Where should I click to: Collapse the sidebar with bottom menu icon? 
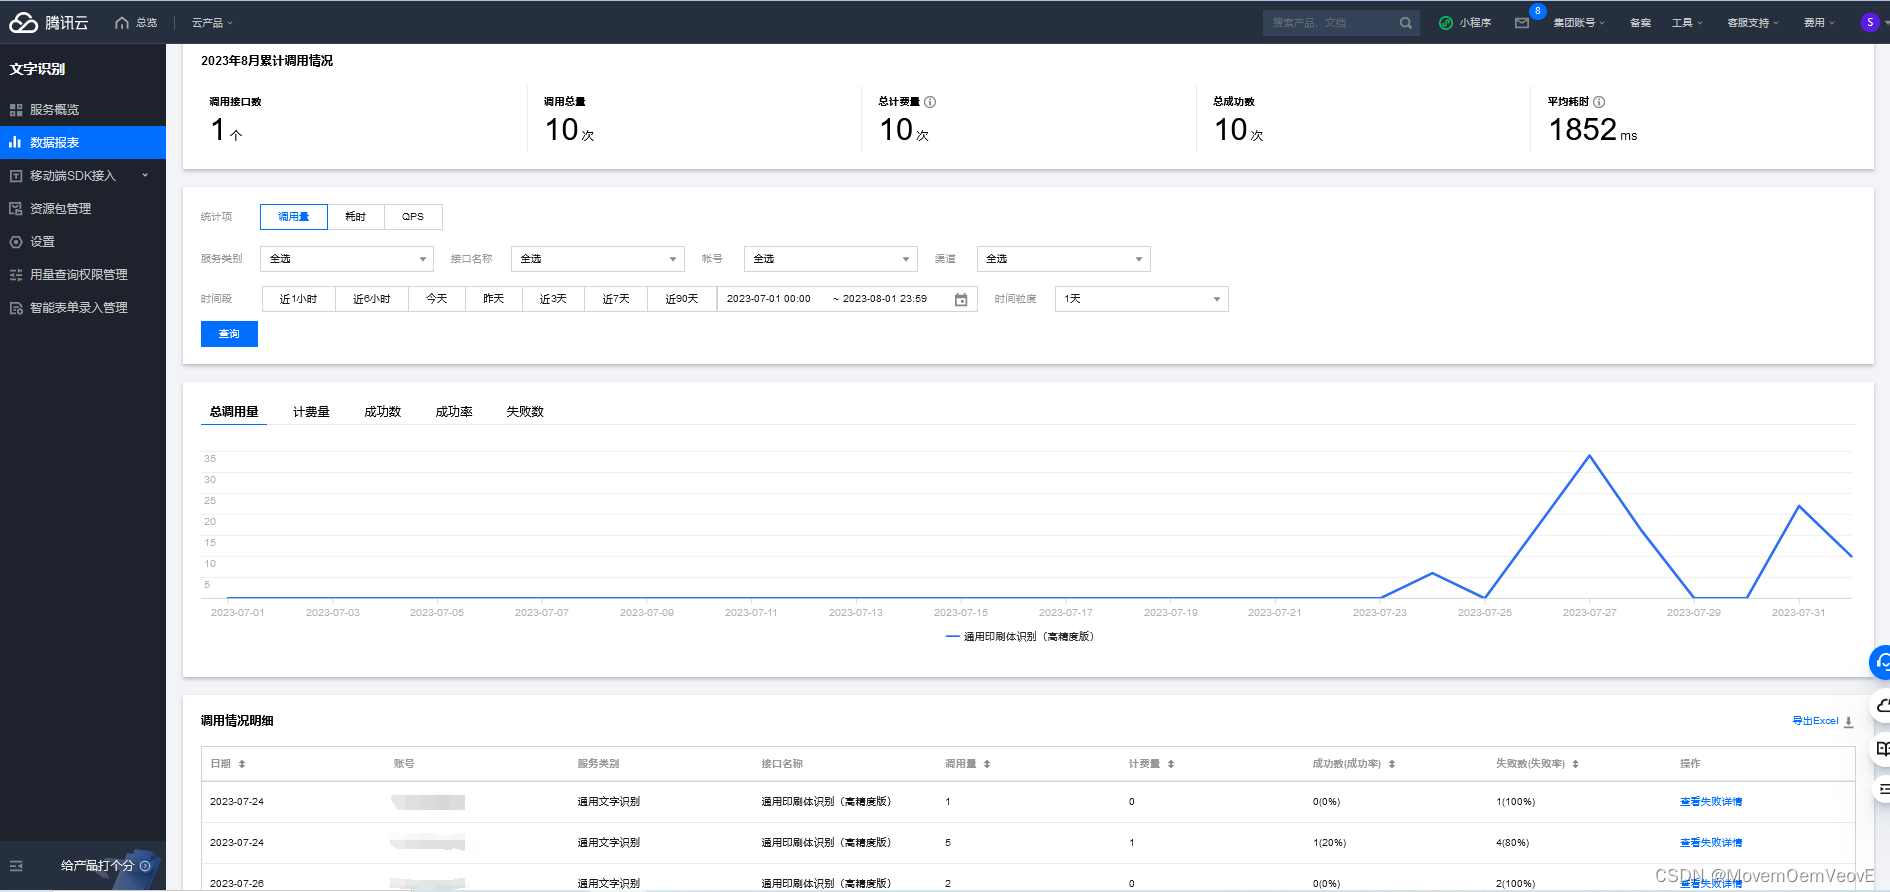[x=16, y=866]
